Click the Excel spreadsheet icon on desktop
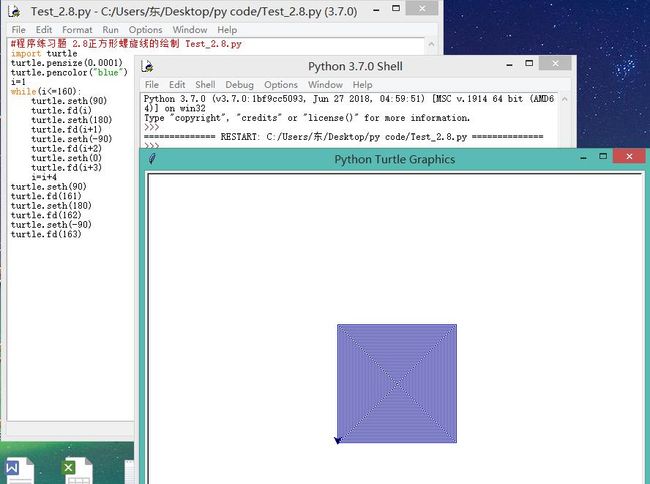650x484 pixels. click(x=77, y=470)
